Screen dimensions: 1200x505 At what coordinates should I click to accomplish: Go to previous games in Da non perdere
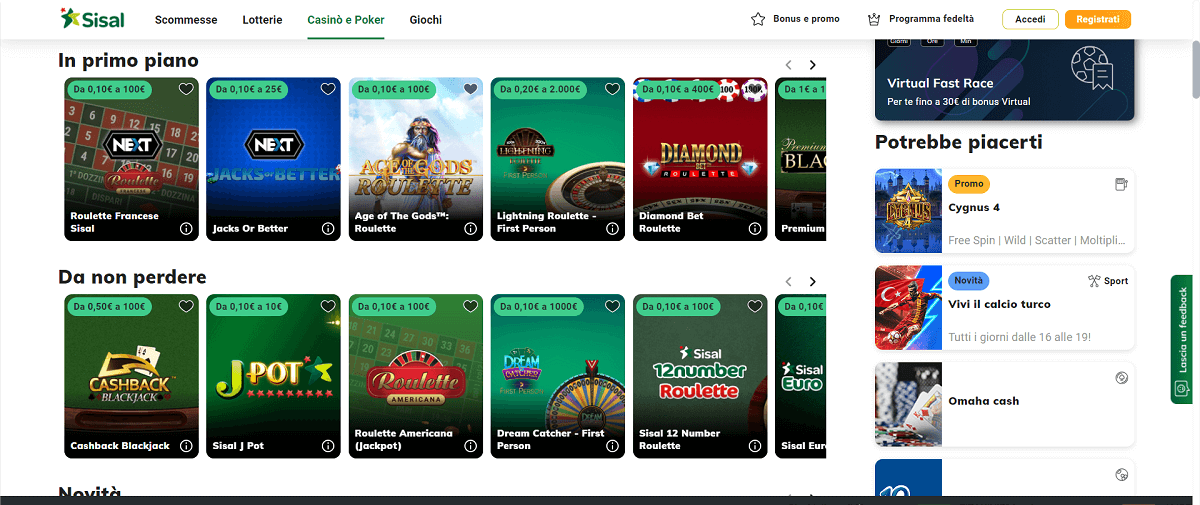coord(789,282)
